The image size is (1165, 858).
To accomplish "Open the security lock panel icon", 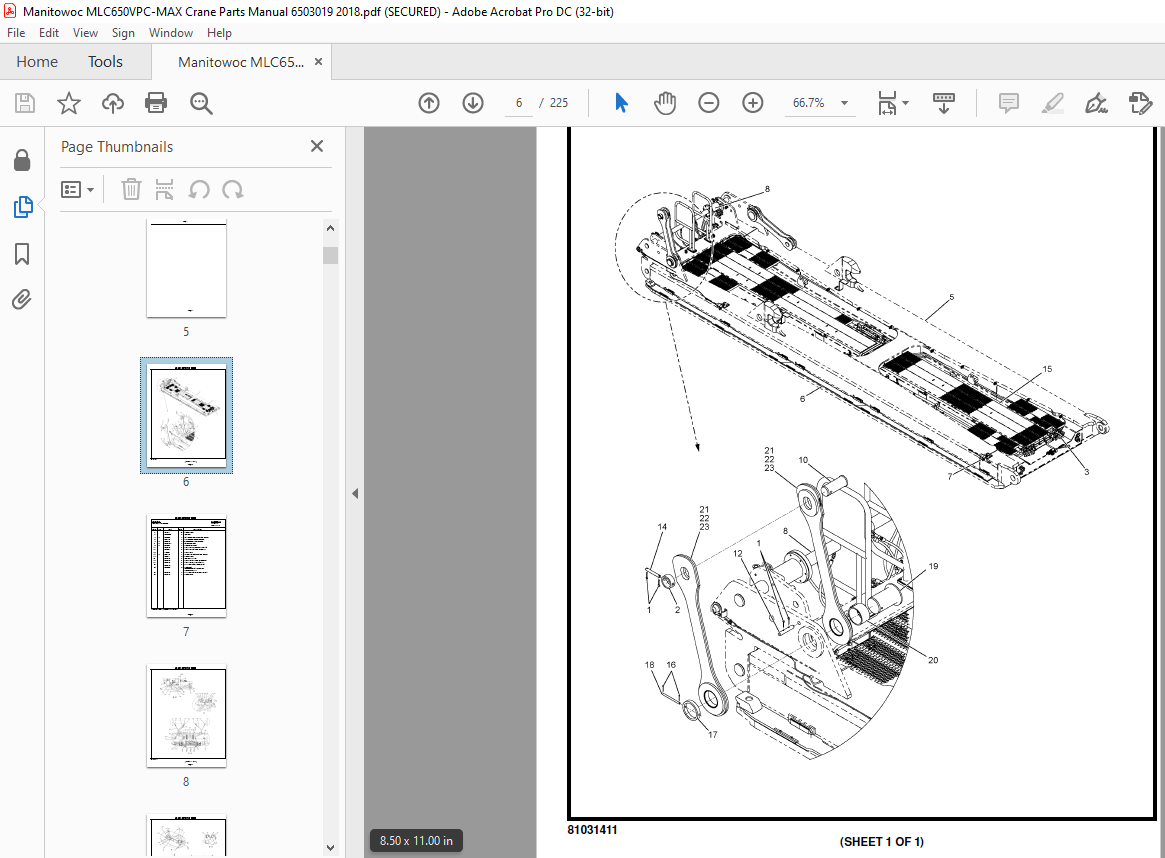I will point(22,160).
